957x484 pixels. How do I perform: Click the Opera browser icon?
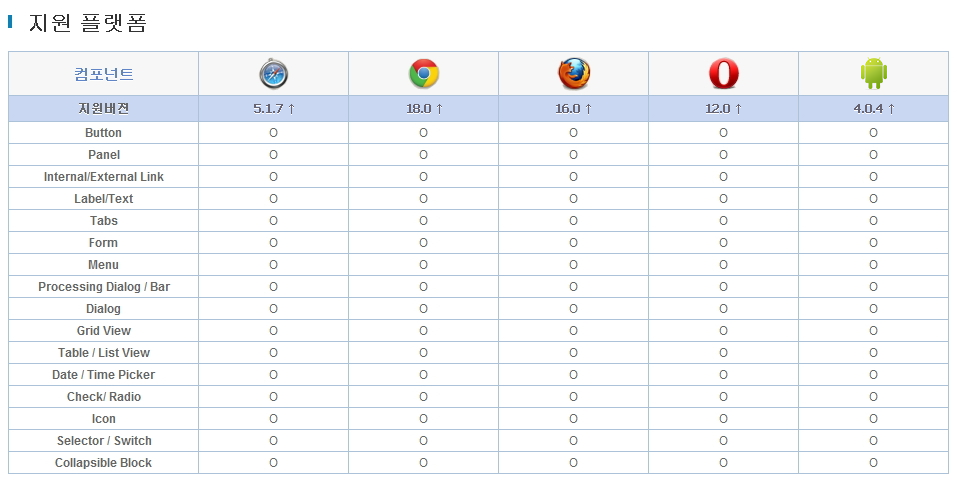point(723,74)
